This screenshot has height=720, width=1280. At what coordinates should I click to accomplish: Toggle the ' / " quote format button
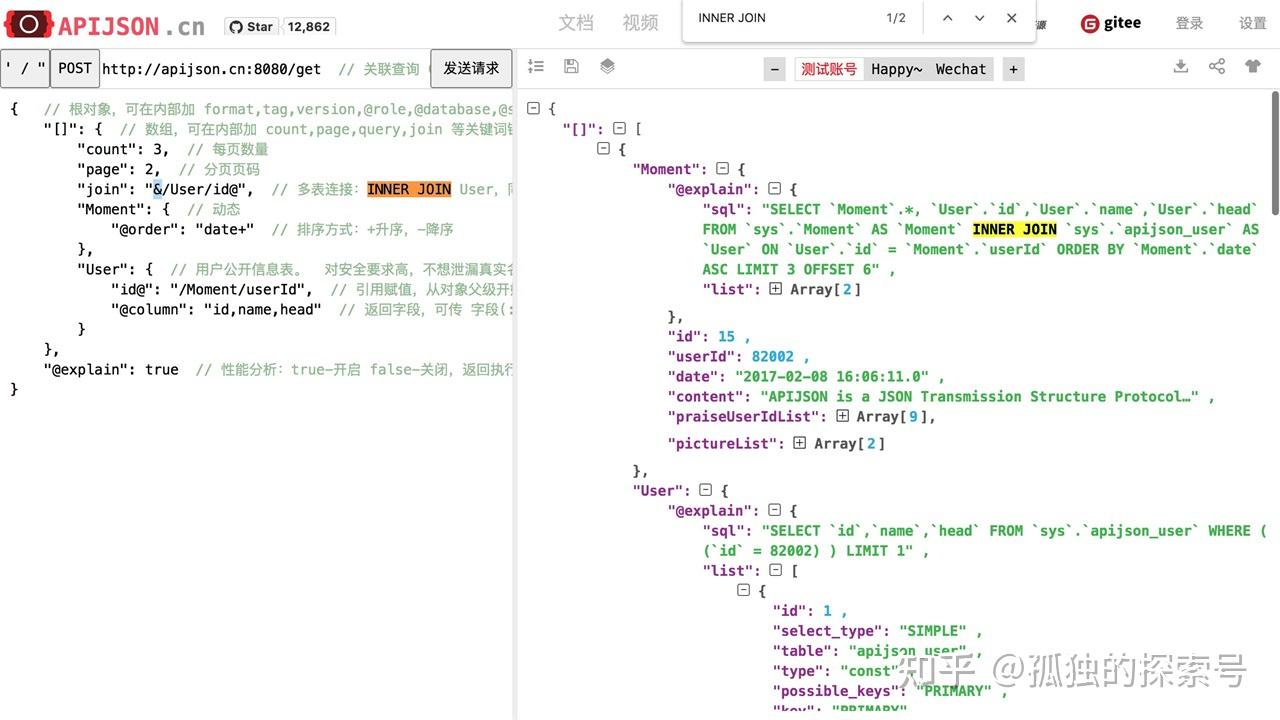click(25, 69)
